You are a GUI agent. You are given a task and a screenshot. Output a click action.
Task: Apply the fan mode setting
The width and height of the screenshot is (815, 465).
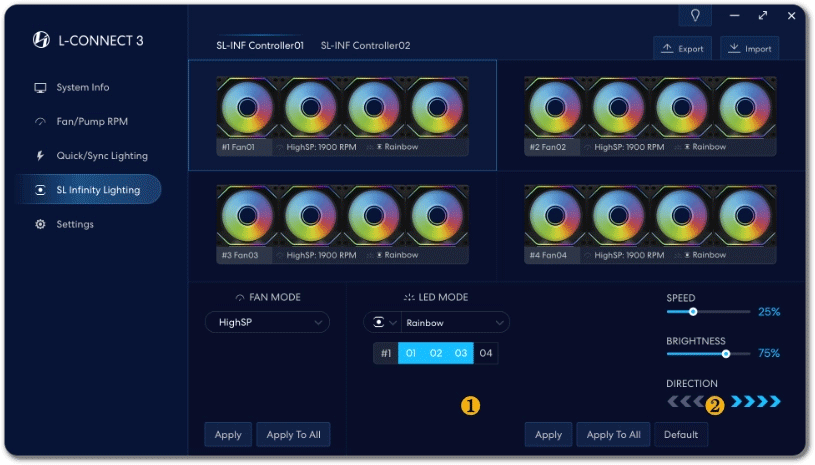[x=228, y=434]
